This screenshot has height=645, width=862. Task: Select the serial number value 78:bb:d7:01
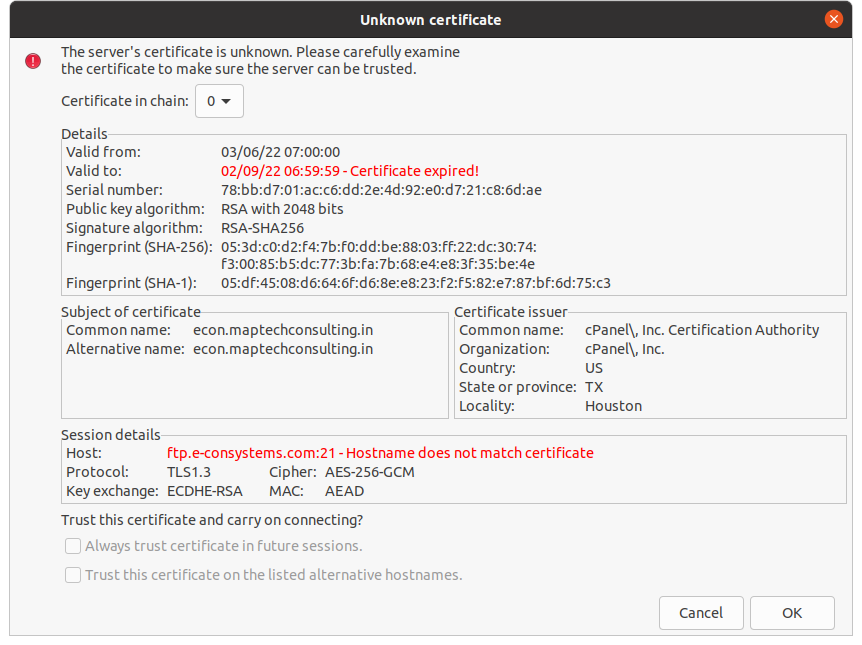click(x=381, y=190)
